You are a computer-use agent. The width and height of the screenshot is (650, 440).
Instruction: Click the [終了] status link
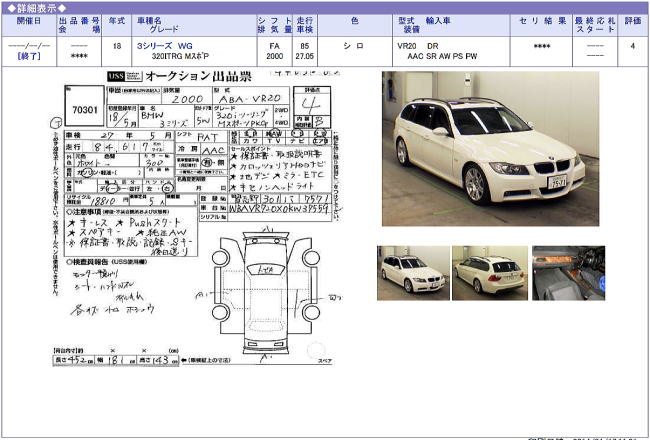(29, 56)
